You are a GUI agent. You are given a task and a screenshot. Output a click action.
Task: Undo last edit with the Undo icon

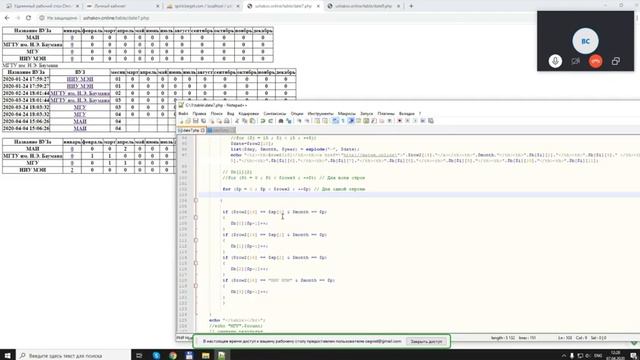[263, 121]
